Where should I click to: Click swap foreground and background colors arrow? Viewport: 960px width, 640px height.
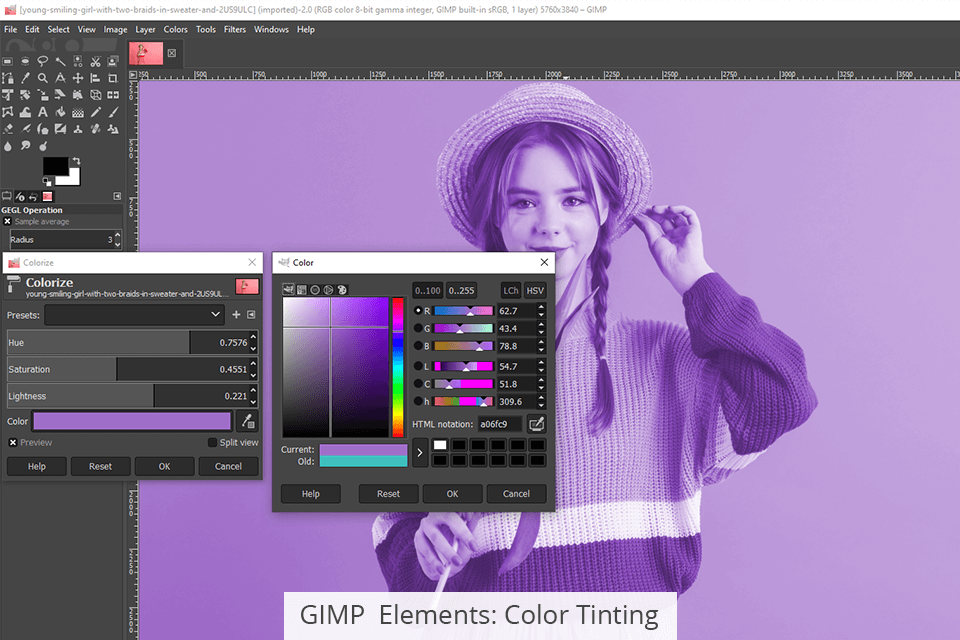click(77, 161)
